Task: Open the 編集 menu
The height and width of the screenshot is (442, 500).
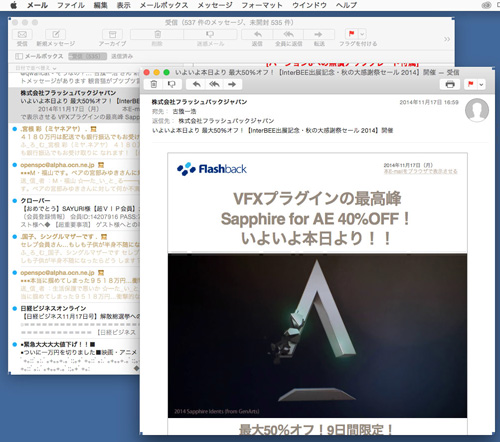Action: (100, 5)
